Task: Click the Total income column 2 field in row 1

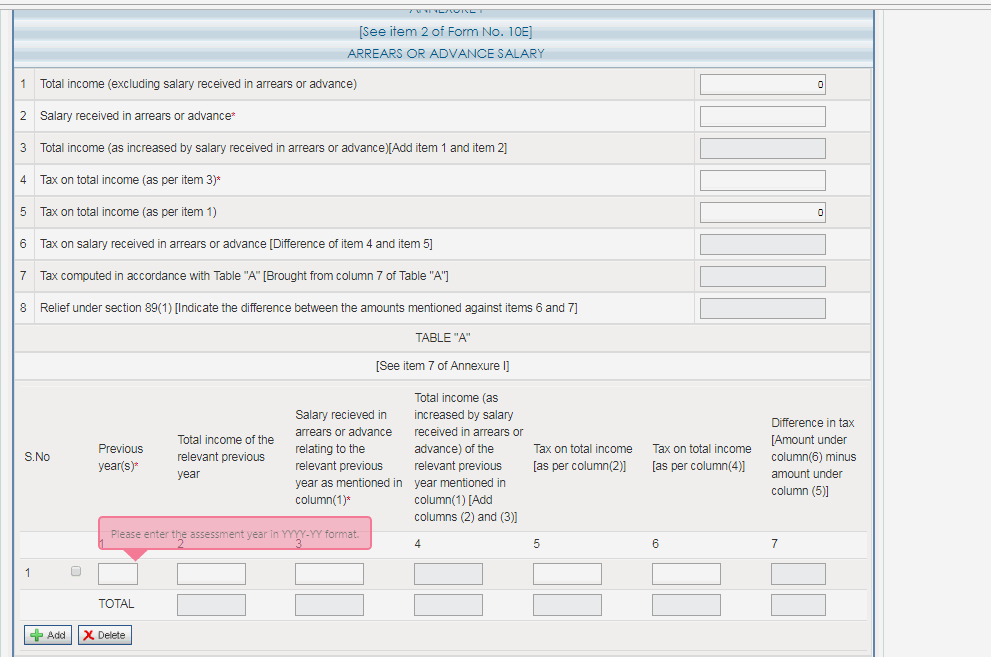Action: [x=210, y=573]
